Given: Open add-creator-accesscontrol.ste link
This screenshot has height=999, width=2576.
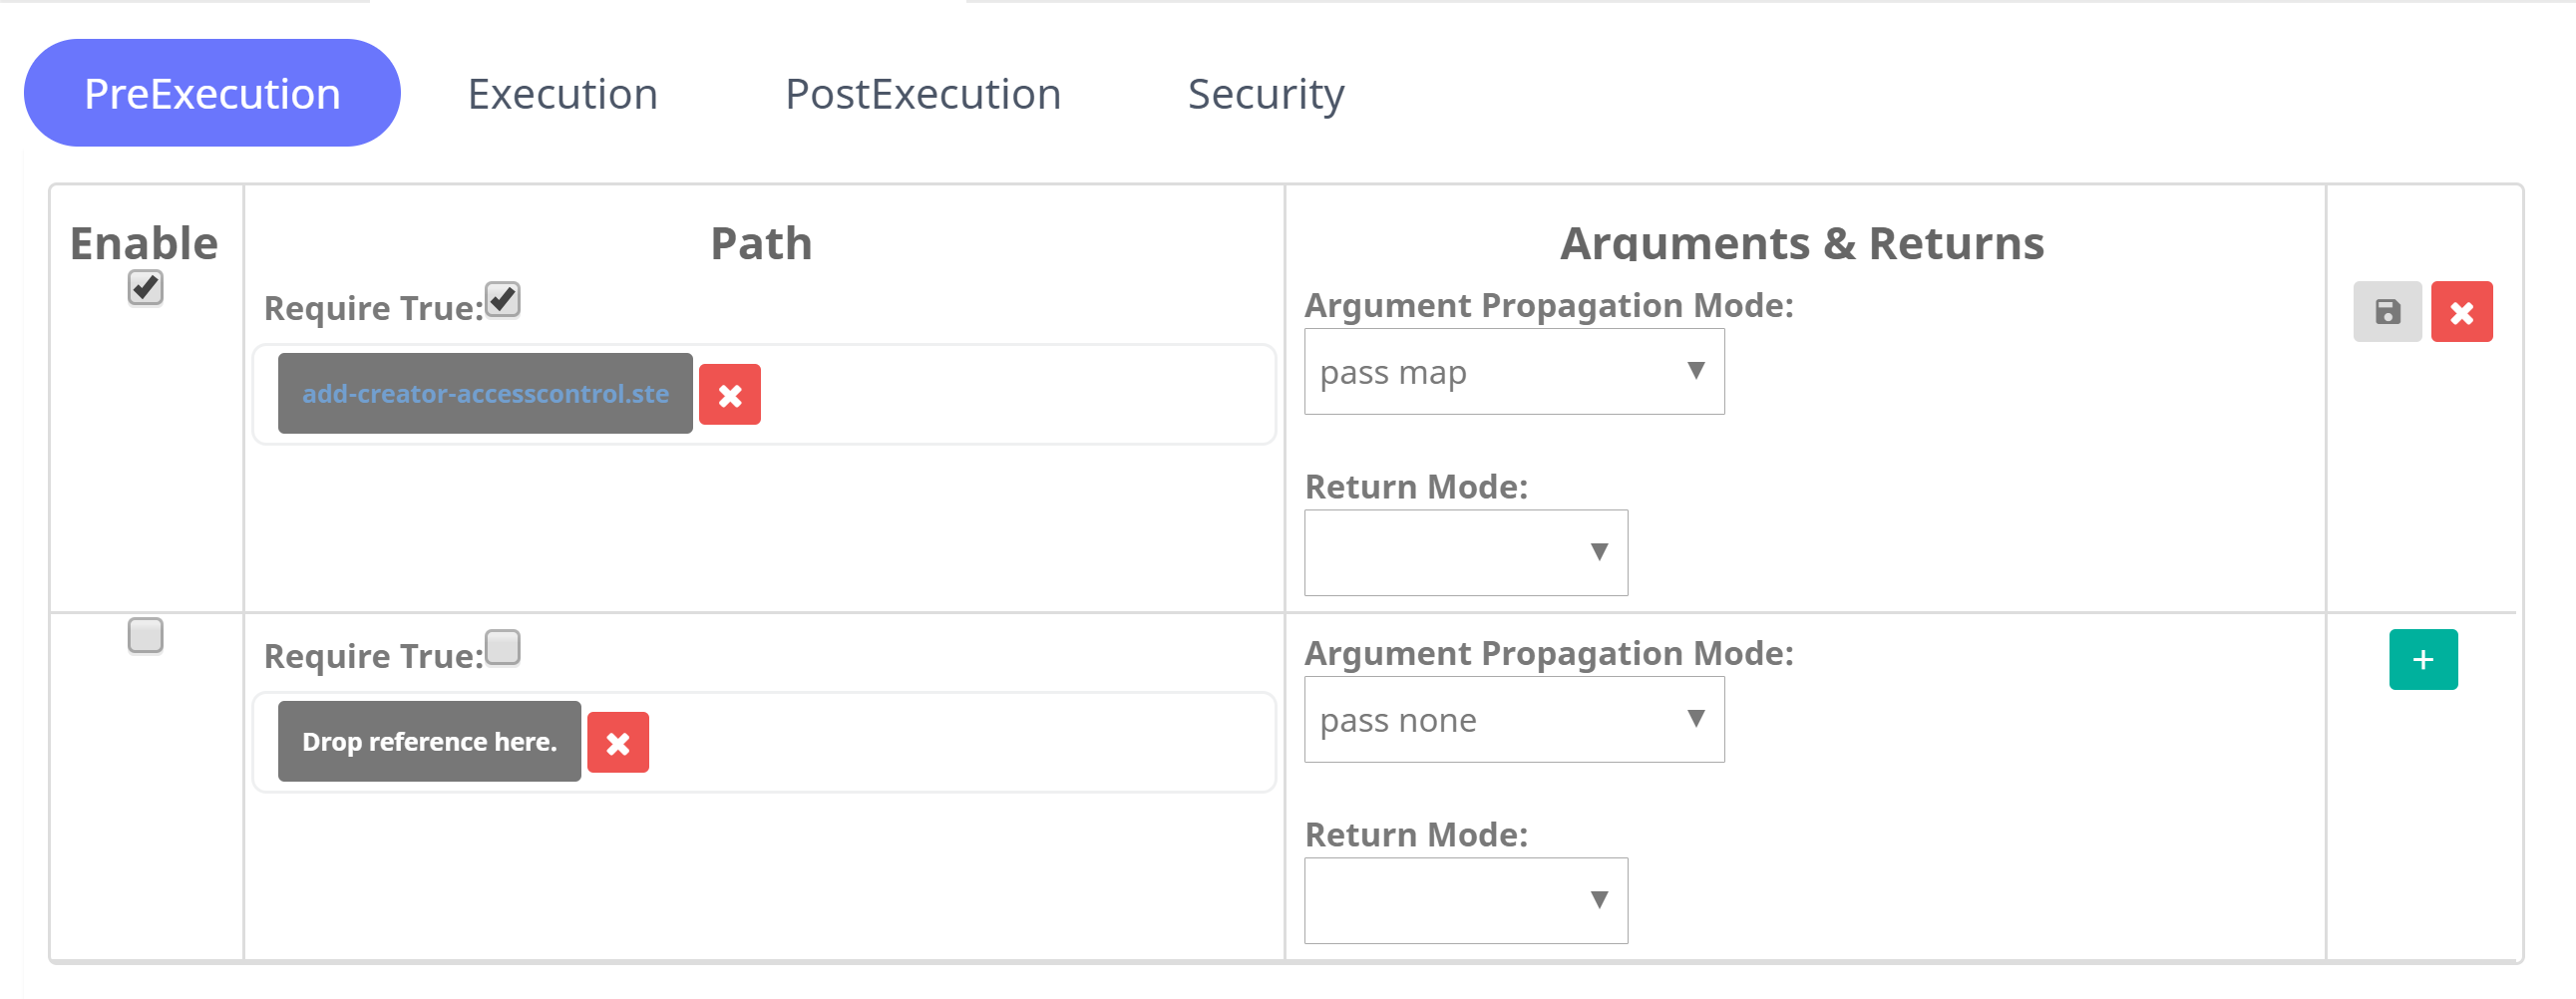Looking at the screenshot, I should (x=485, y=394).
